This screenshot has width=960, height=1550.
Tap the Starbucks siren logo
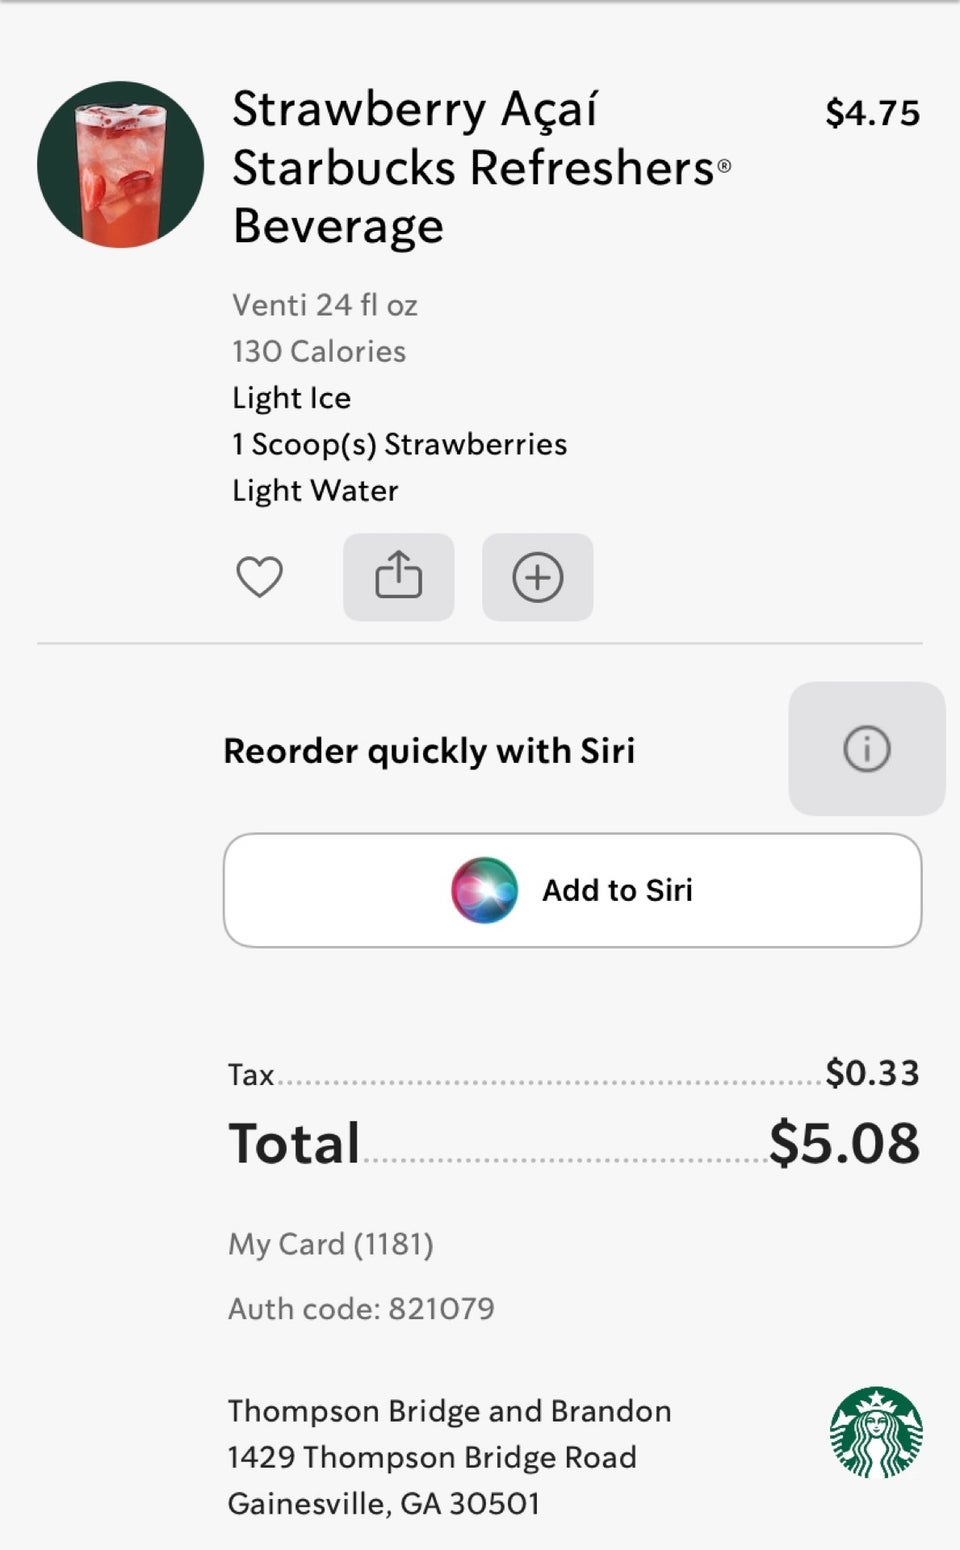876,1432
